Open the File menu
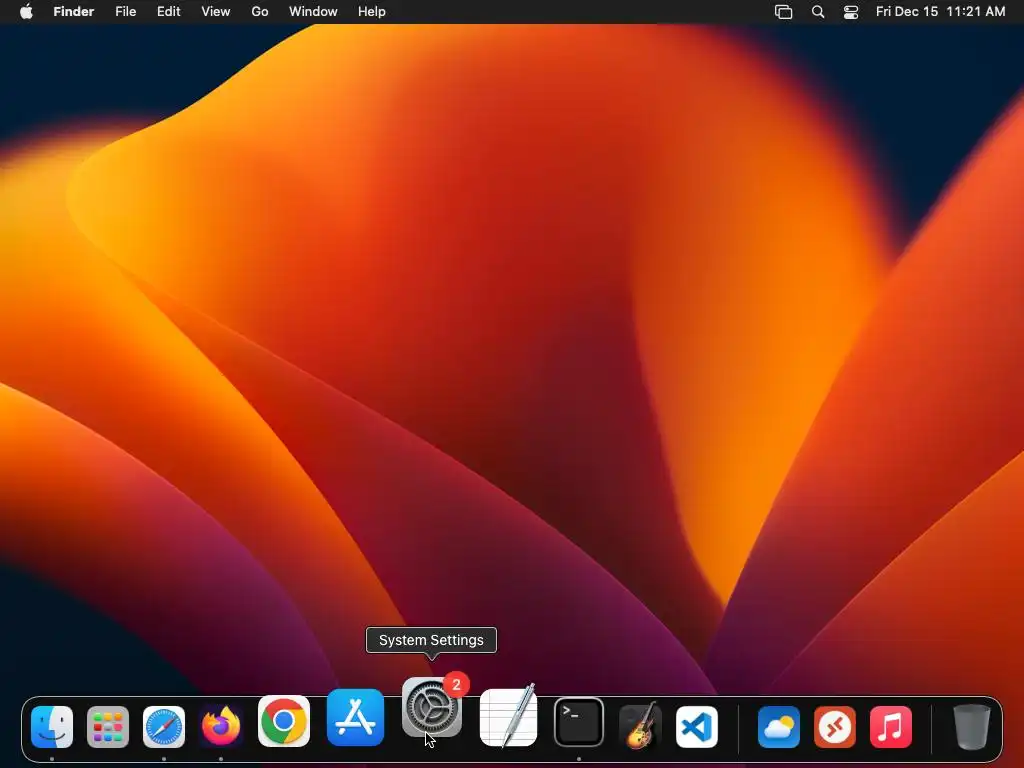1024x768 pixels. (x=125, y=11)
